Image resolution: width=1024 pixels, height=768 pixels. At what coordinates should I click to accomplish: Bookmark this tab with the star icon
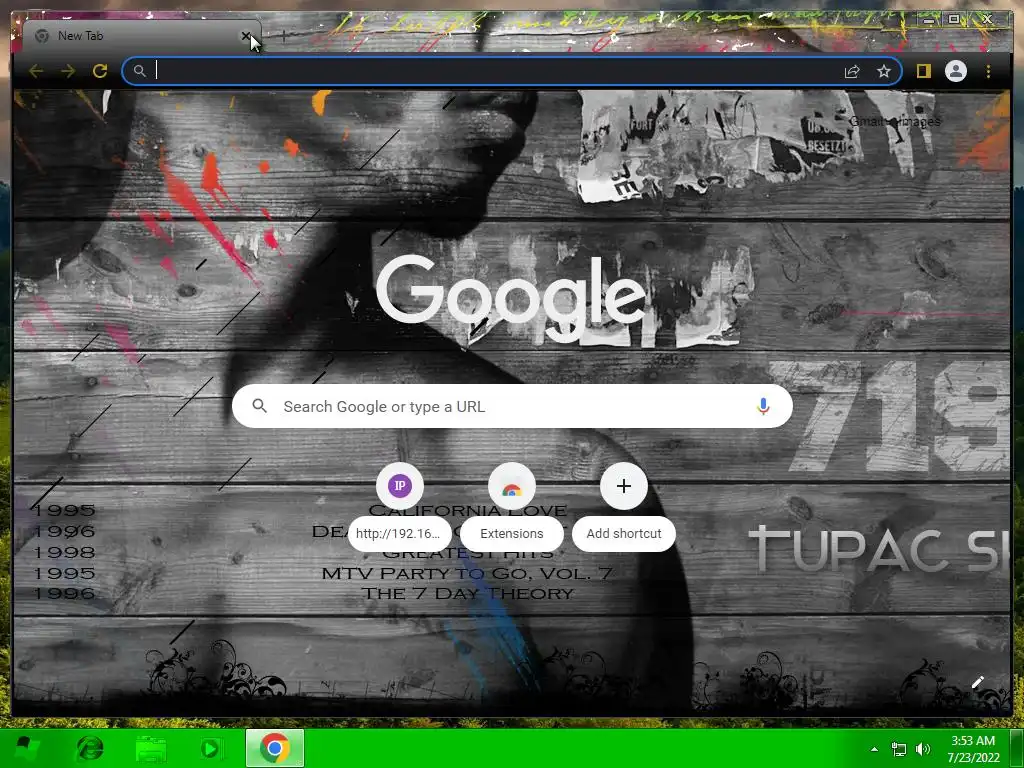(884, 71)
